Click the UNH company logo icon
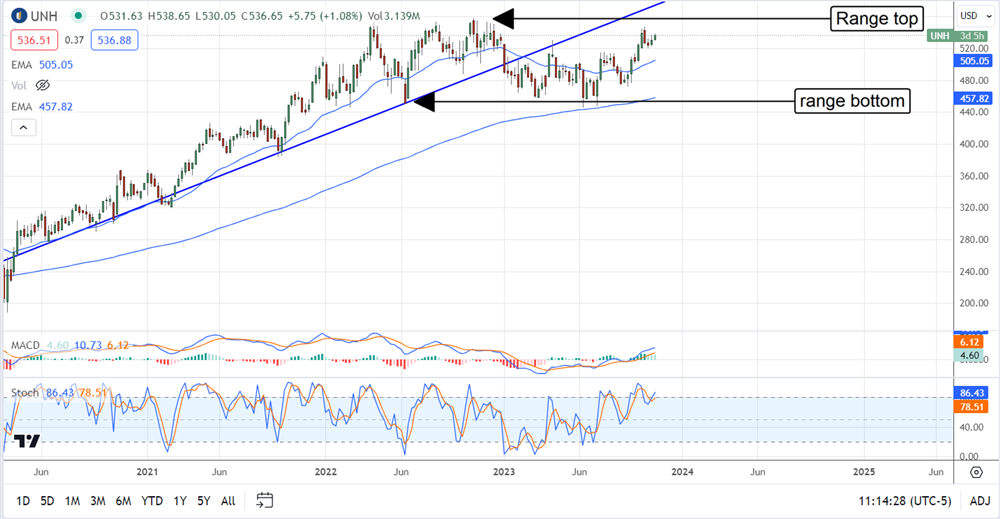Image resolution: width=1000 pixels, height=519 pixels. pyautogui.click(x=19, y=16)
